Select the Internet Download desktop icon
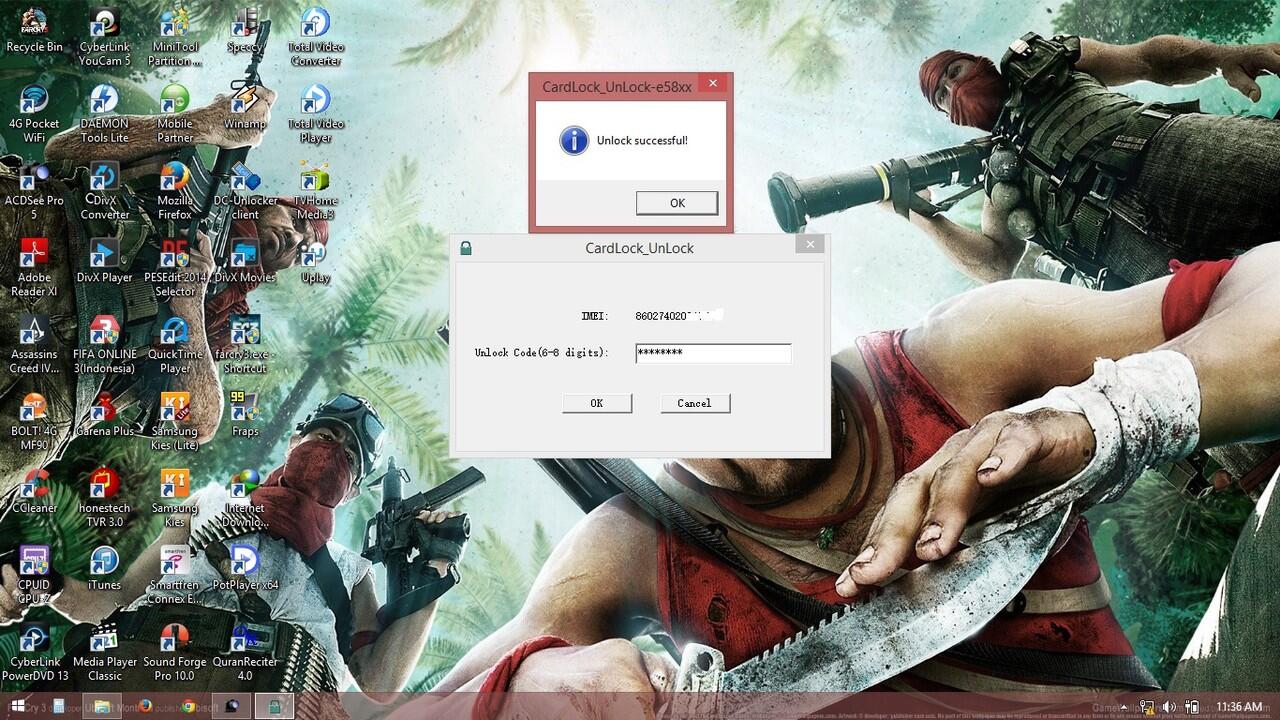This screenshot has height=720, width=1280. tap(245, 499)
